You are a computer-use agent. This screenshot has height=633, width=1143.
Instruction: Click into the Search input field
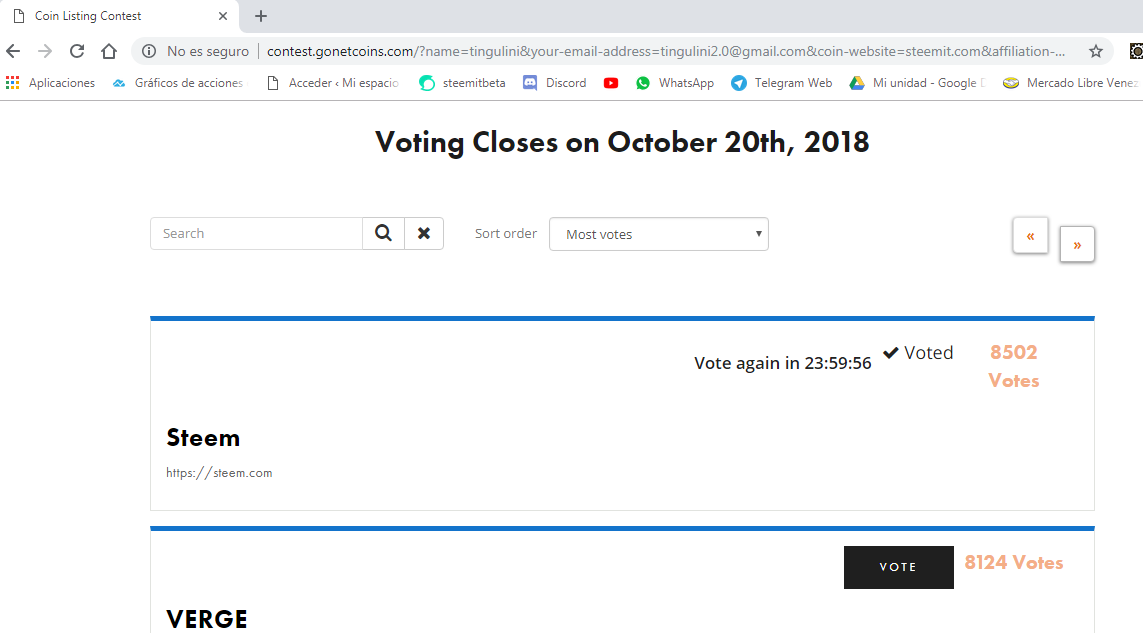pyautogui.click(x=256, y=233)
